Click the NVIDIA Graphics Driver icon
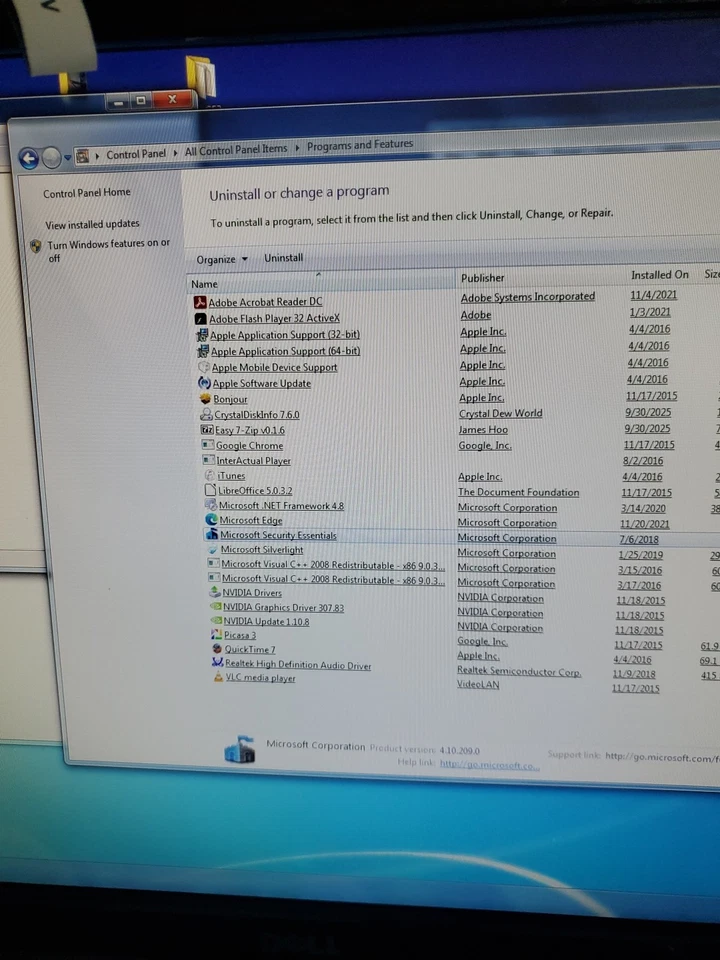Viewport: 720px width, 960px height. click(x=216, y=607)
